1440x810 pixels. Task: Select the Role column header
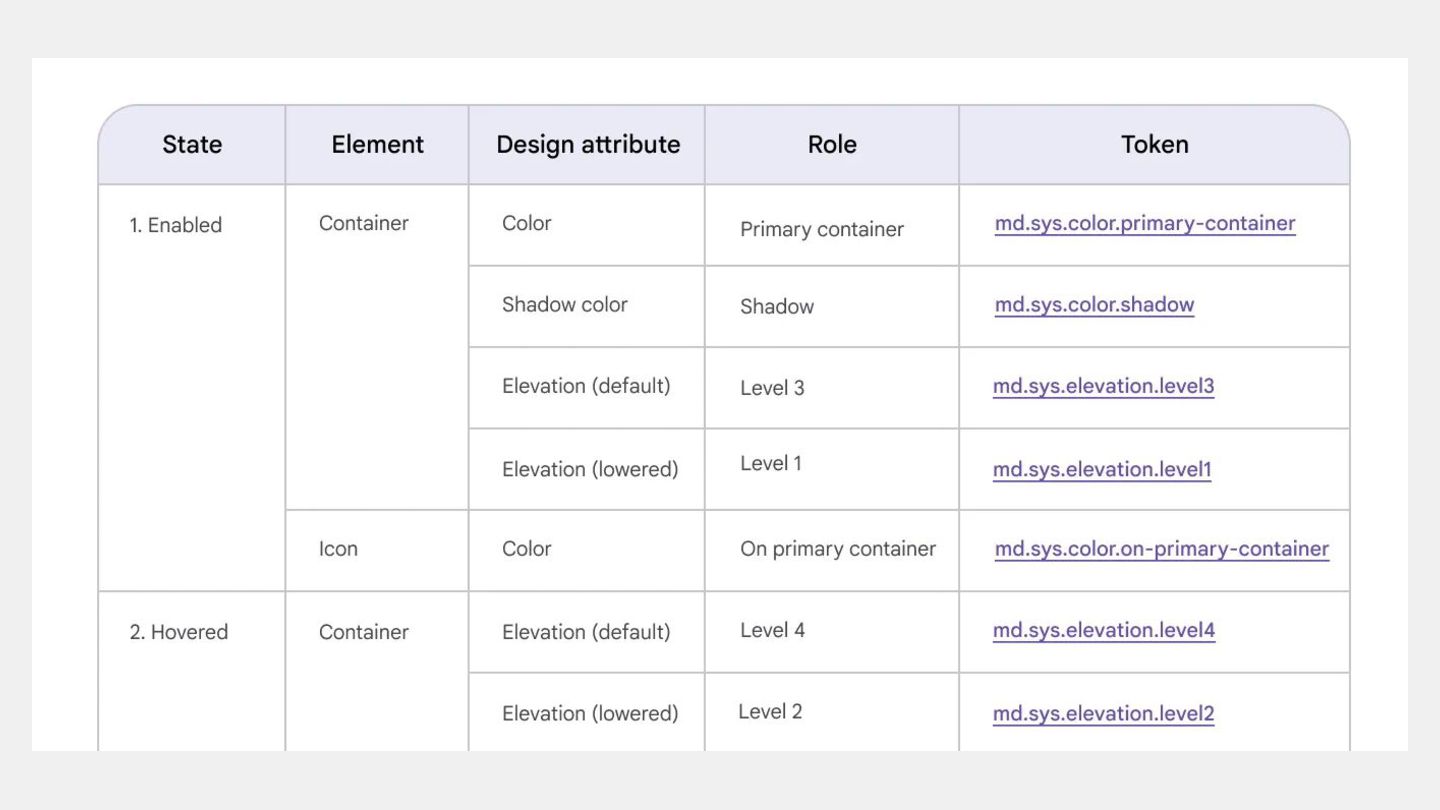click(832, 145)
